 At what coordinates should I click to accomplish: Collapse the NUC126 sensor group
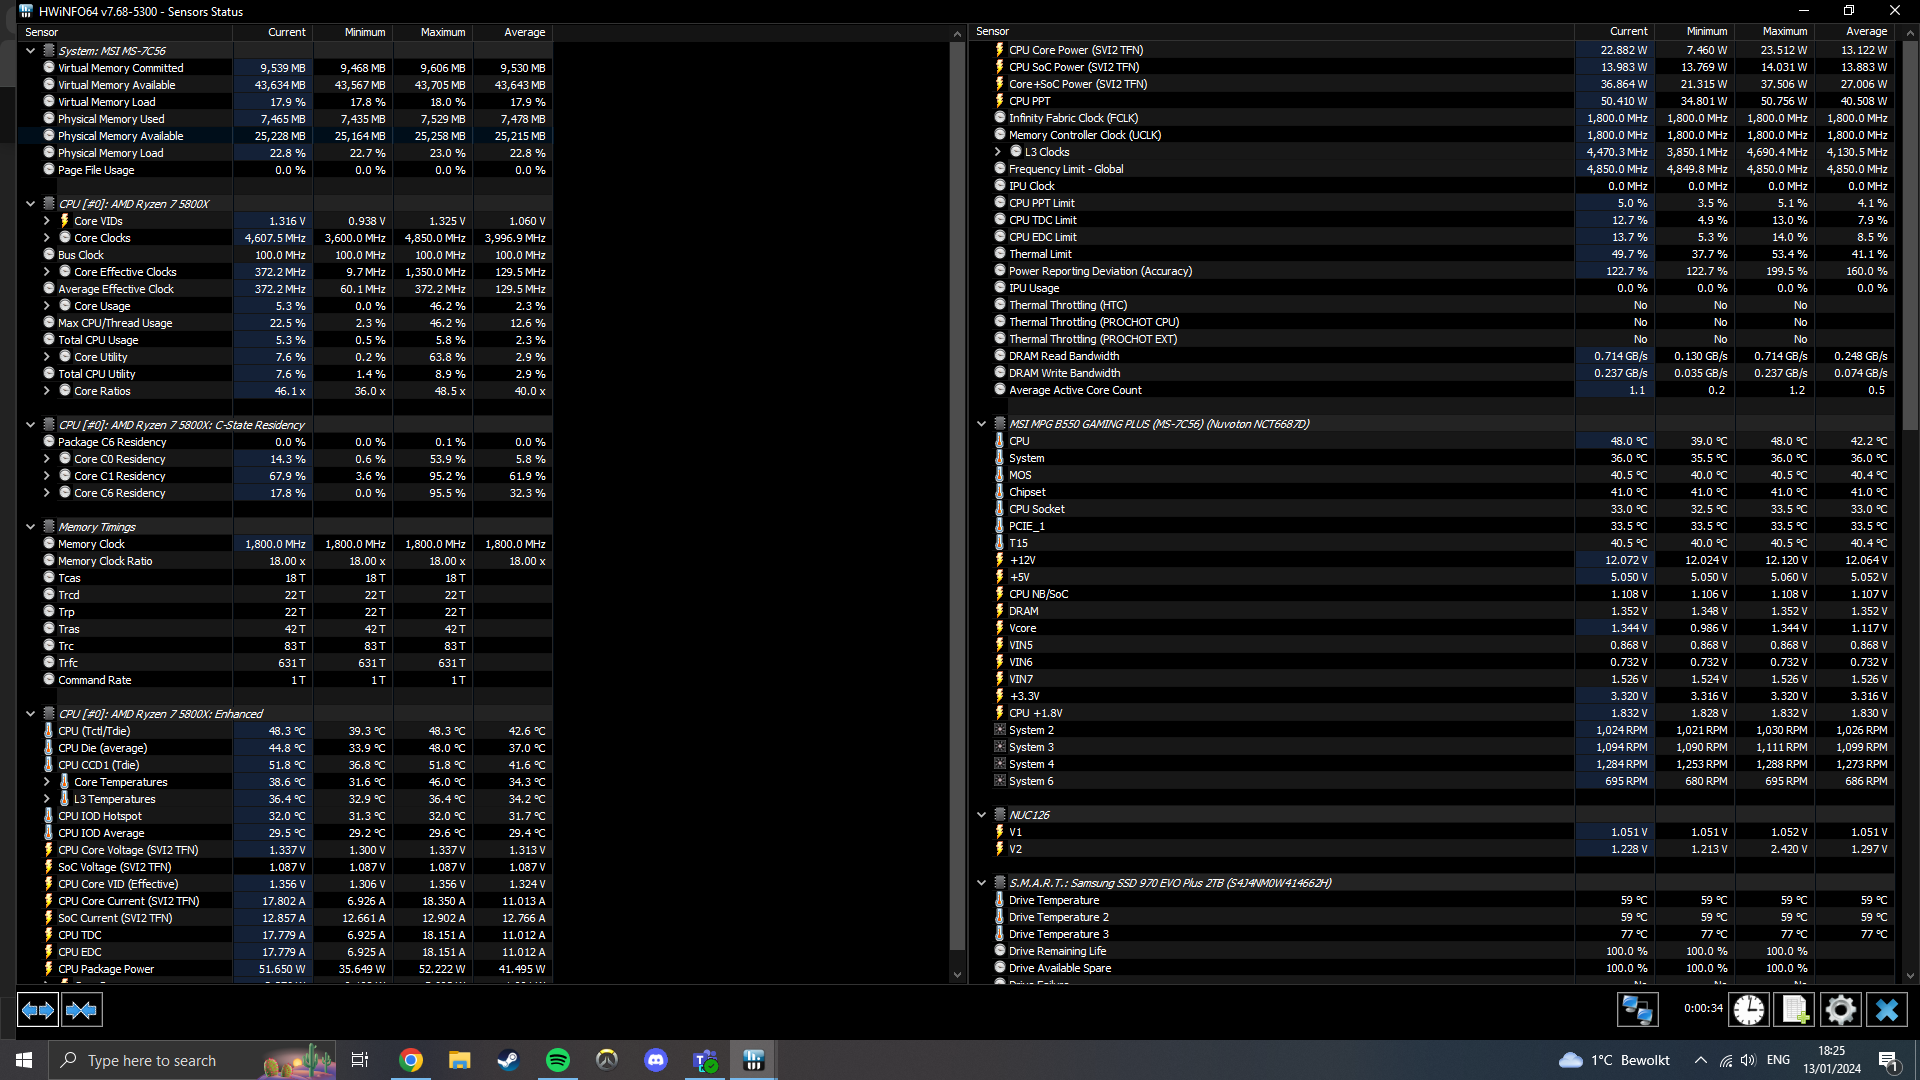pos(981,815)
